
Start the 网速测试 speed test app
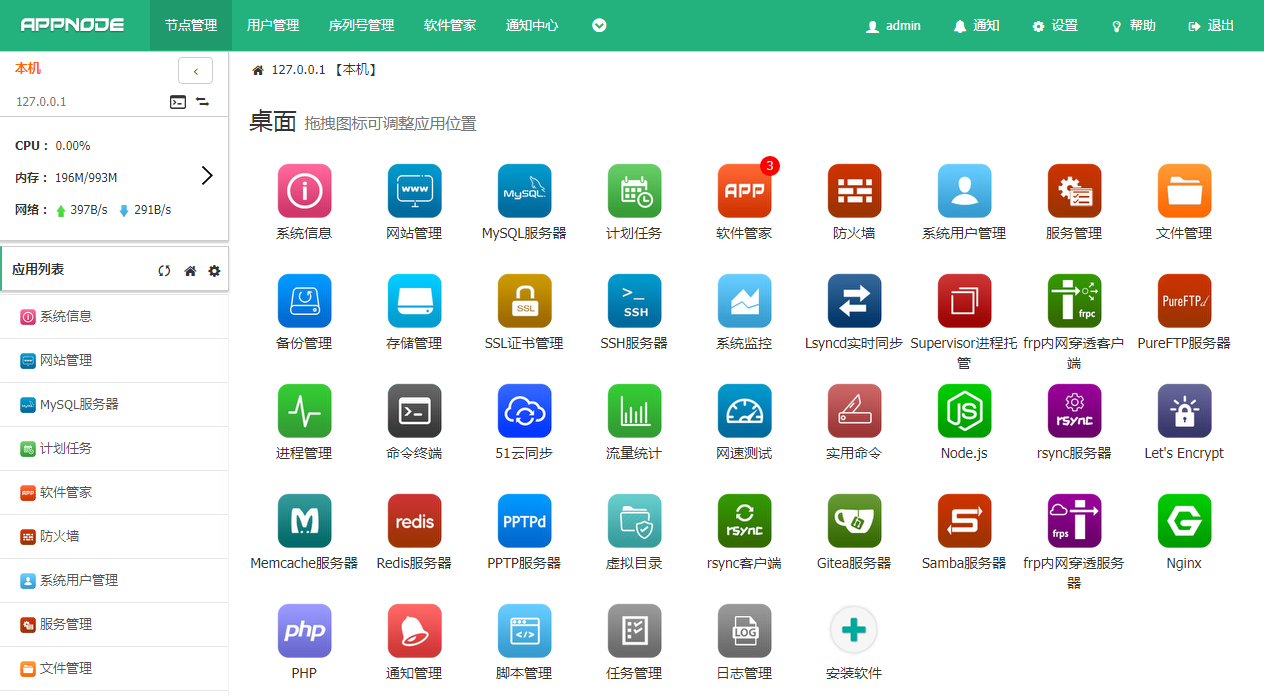(x=744, y=411)
